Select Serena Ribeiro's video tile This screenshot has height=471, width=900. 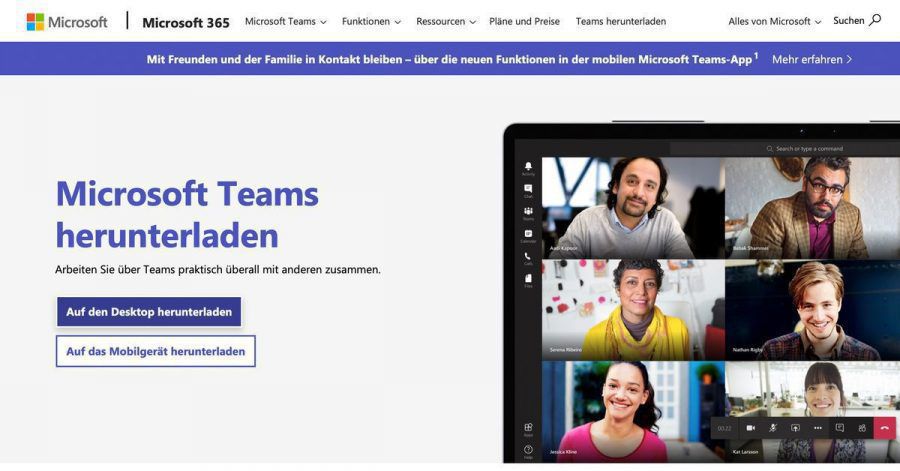[633, 310]
